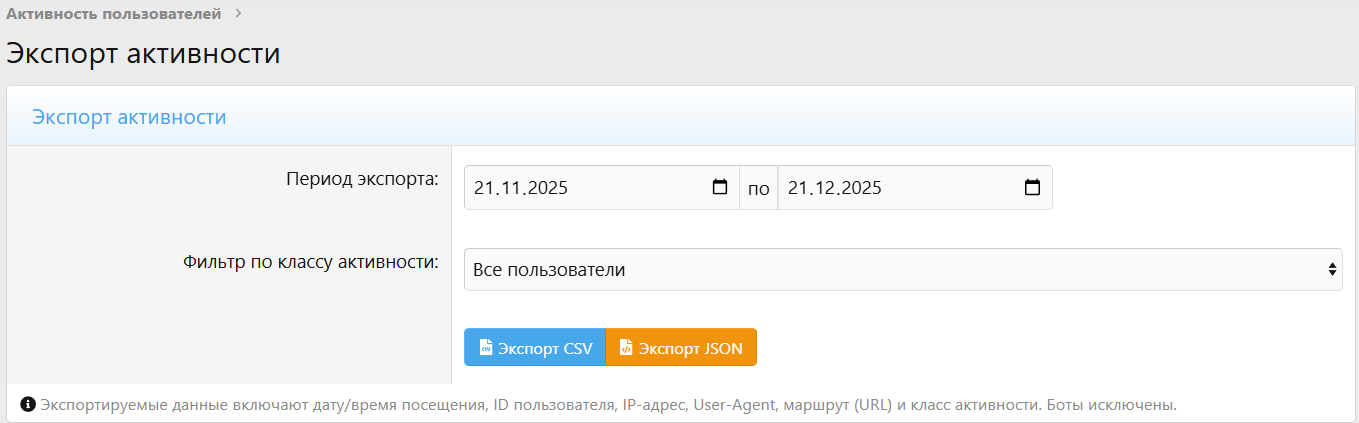Click the CSV file icon on export button

click(485, 348)
